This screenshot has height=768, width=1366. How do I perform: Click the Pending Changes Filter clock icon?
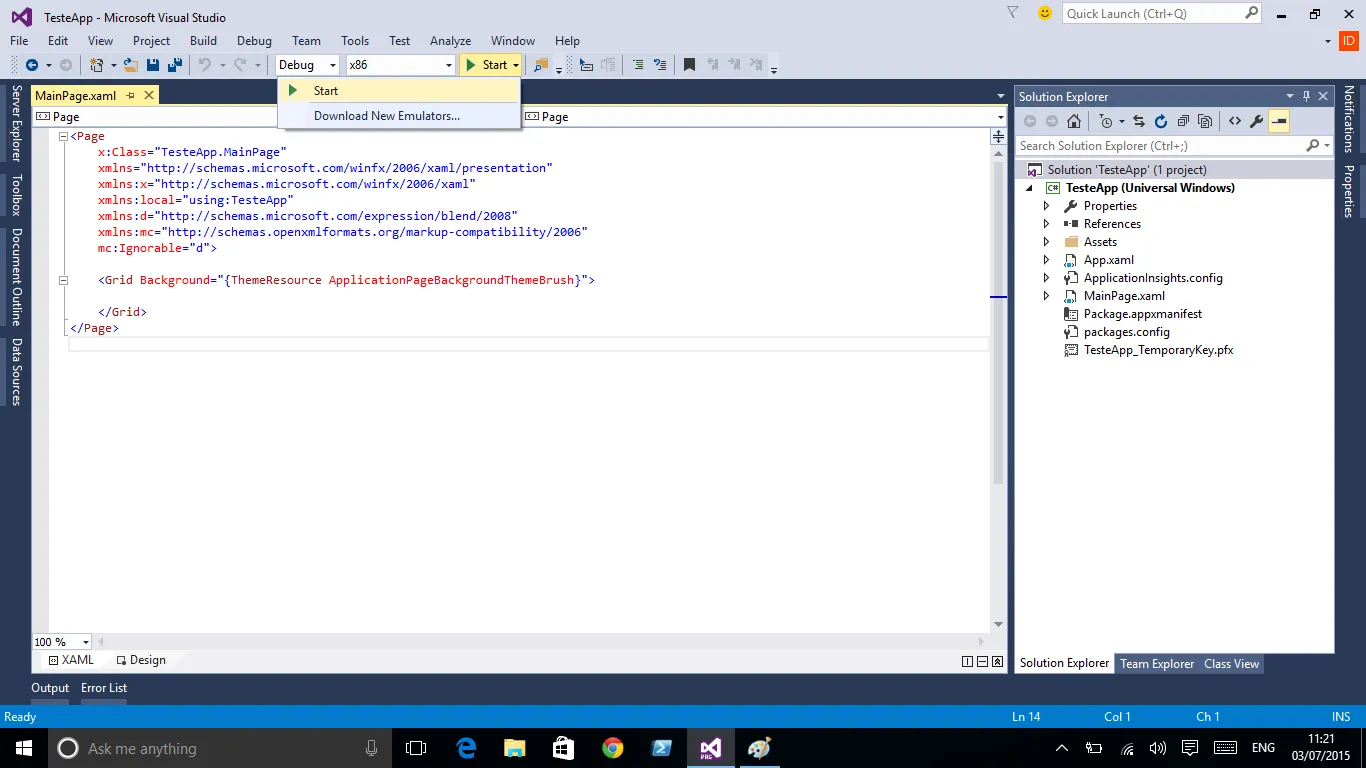pyautogui.click(x=1106, y=121)
